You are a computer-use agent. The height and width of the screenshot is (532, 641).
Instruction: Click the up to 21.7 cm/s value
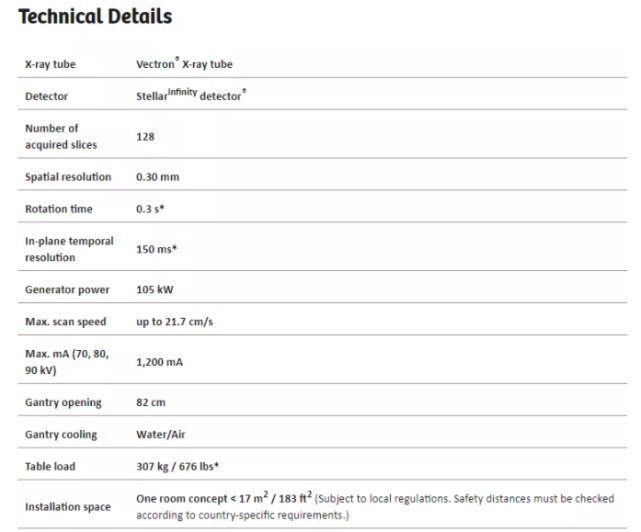click(x=175, y=322)
